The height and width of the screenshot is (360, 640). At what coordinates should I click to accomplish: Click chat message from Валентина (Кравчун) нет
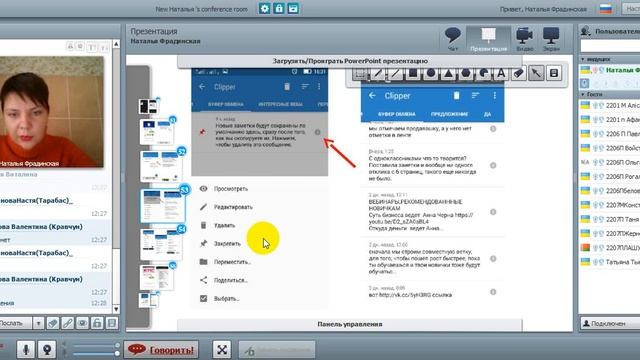click(55, 233)
